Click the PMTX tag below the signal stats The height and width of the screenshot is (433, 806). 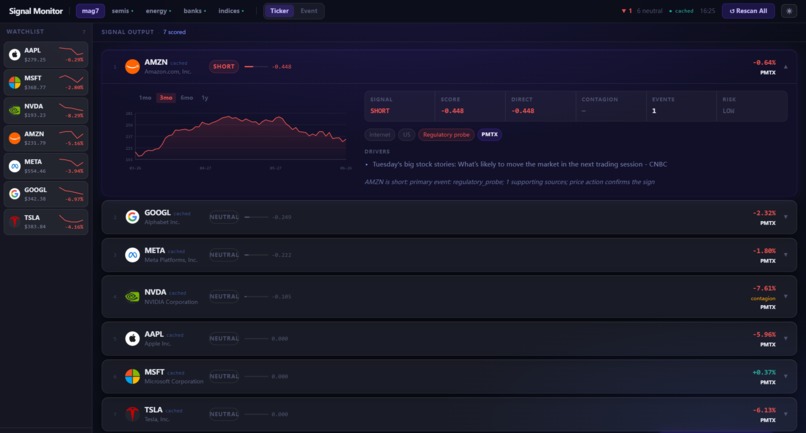coord(489,135)
